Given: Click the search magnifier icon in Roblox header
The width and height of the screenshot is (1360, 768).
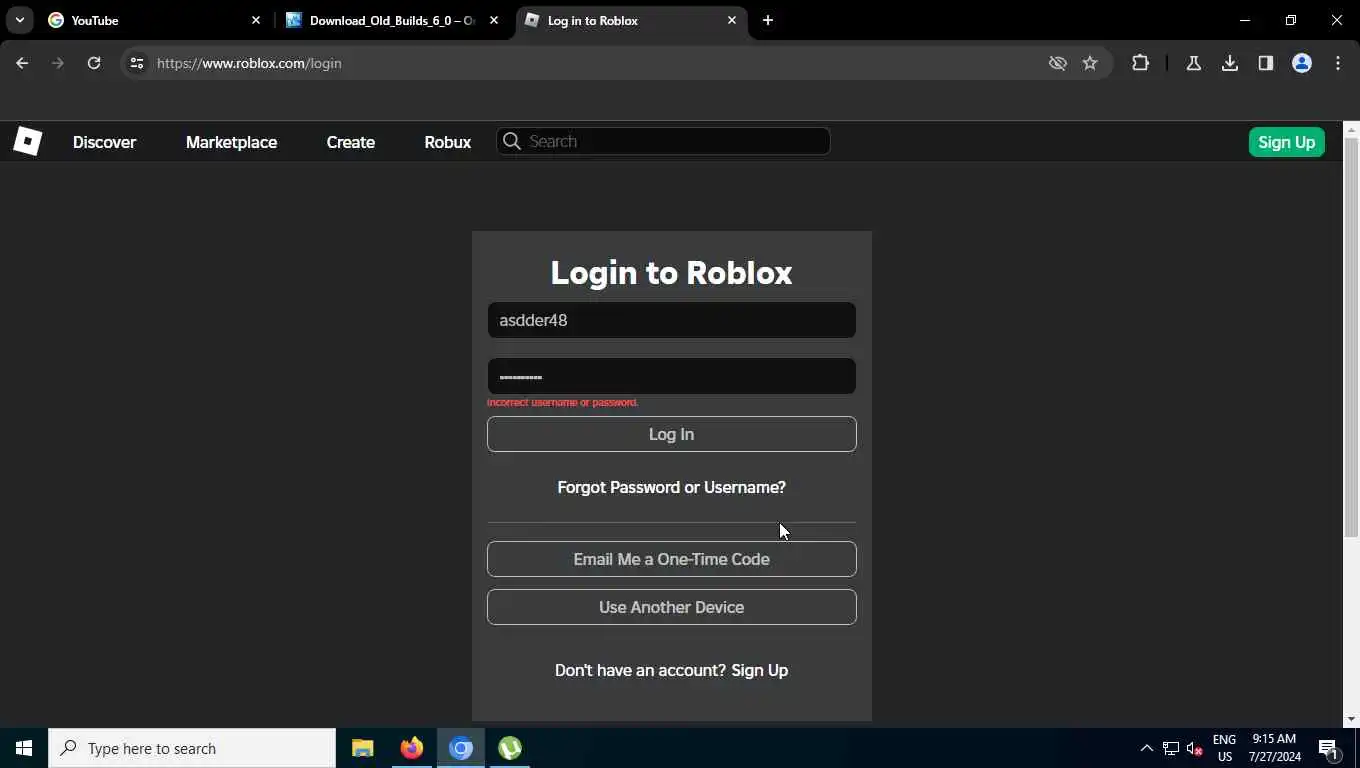Looking at the screenshot, I should [512, 141].
